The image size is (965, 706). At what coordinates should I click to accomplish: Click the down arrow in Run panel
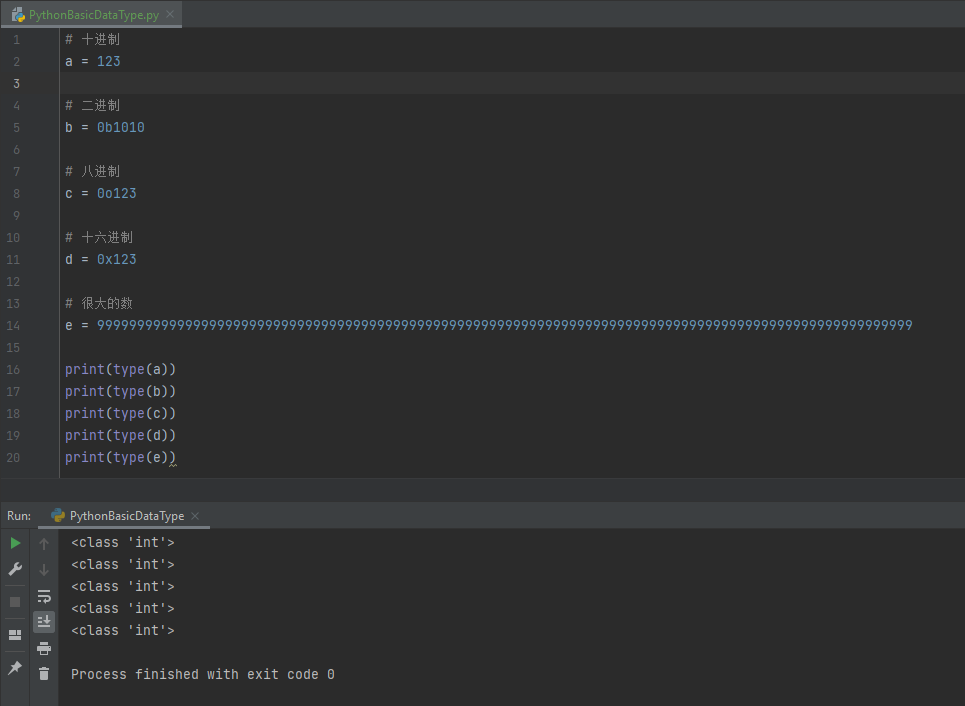tap(44, 570)
